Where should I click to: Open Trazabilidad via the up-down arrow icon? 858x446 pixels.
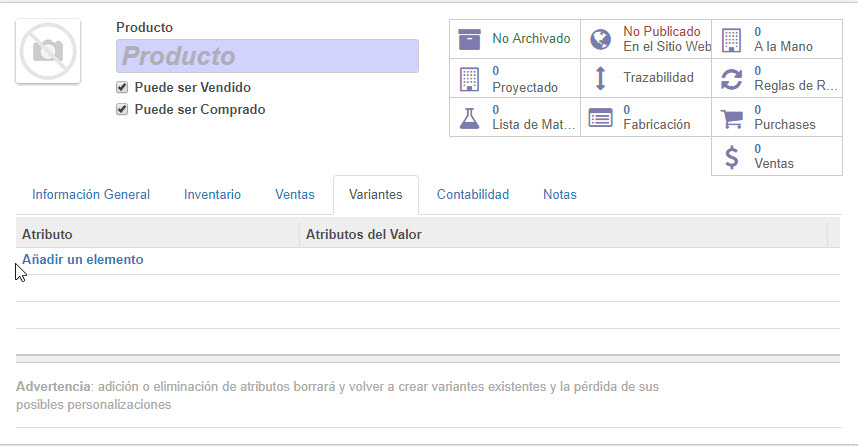coord(600,78)
